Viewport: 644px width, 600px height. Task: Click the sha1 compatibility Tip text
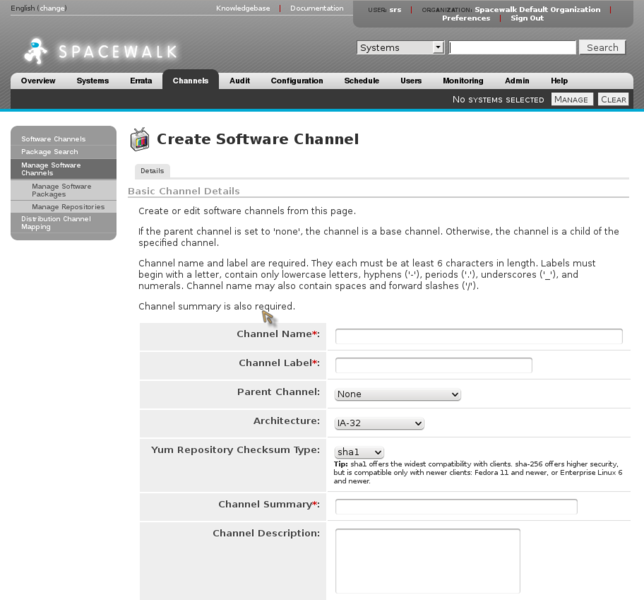click(x=478, y=472)
